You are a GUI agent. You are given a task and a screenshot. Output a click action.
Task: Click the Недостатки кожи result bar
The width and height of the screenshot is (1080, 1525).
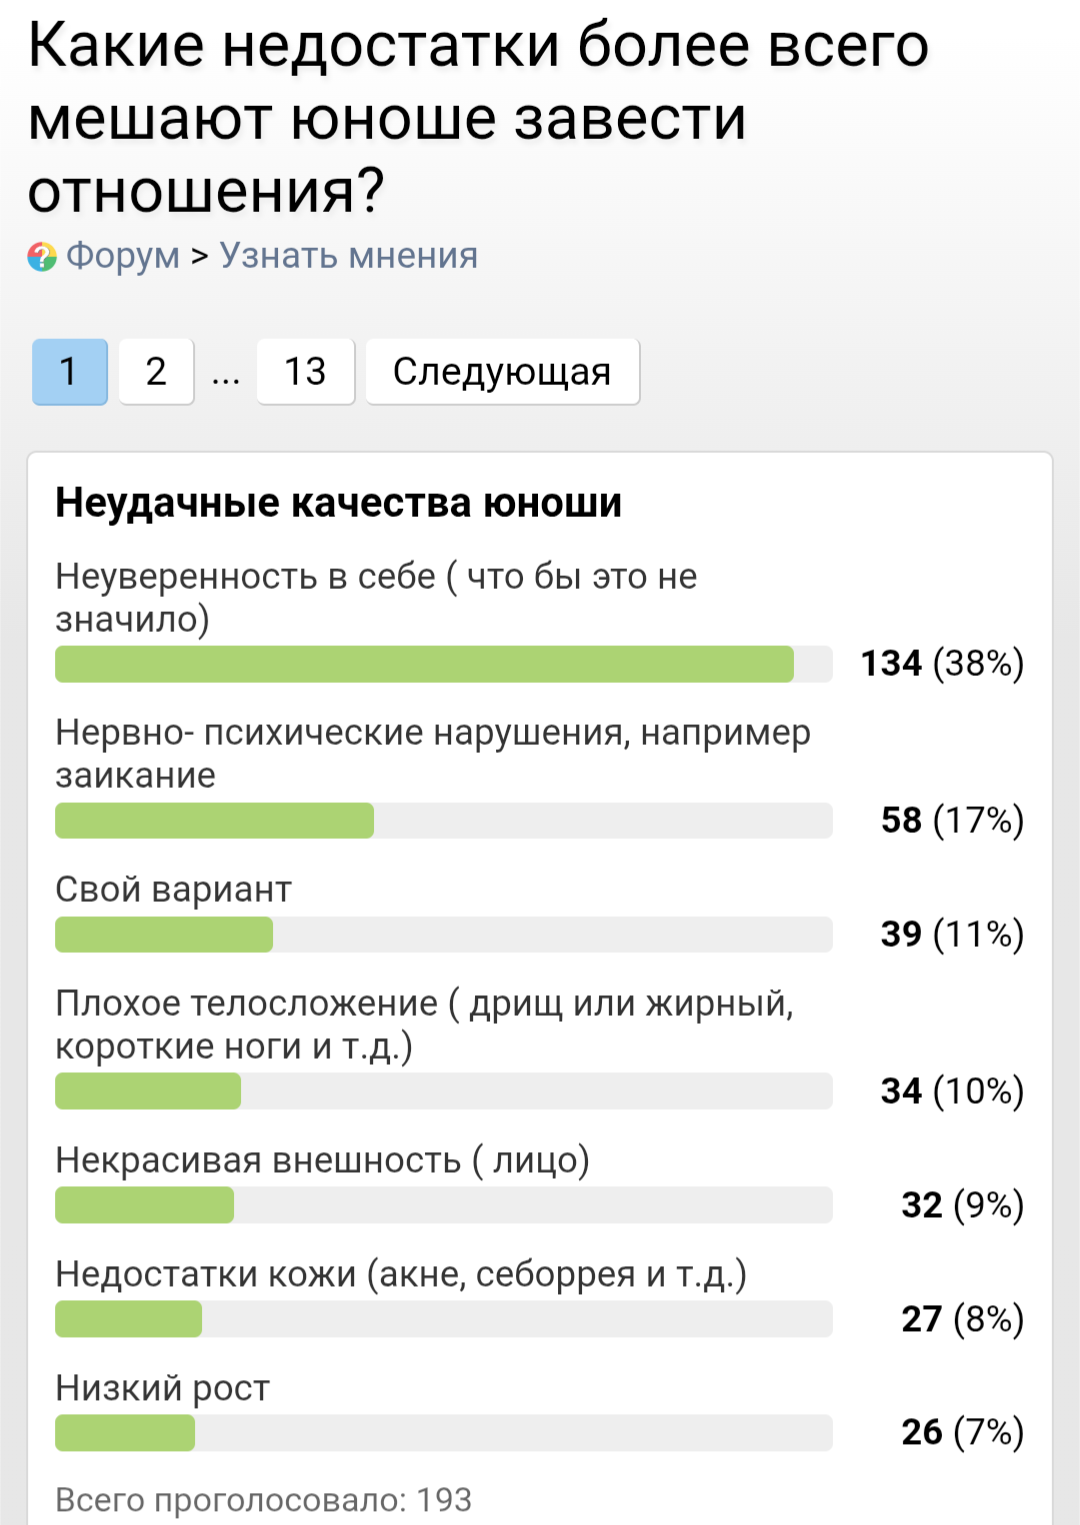point(128,1319)
